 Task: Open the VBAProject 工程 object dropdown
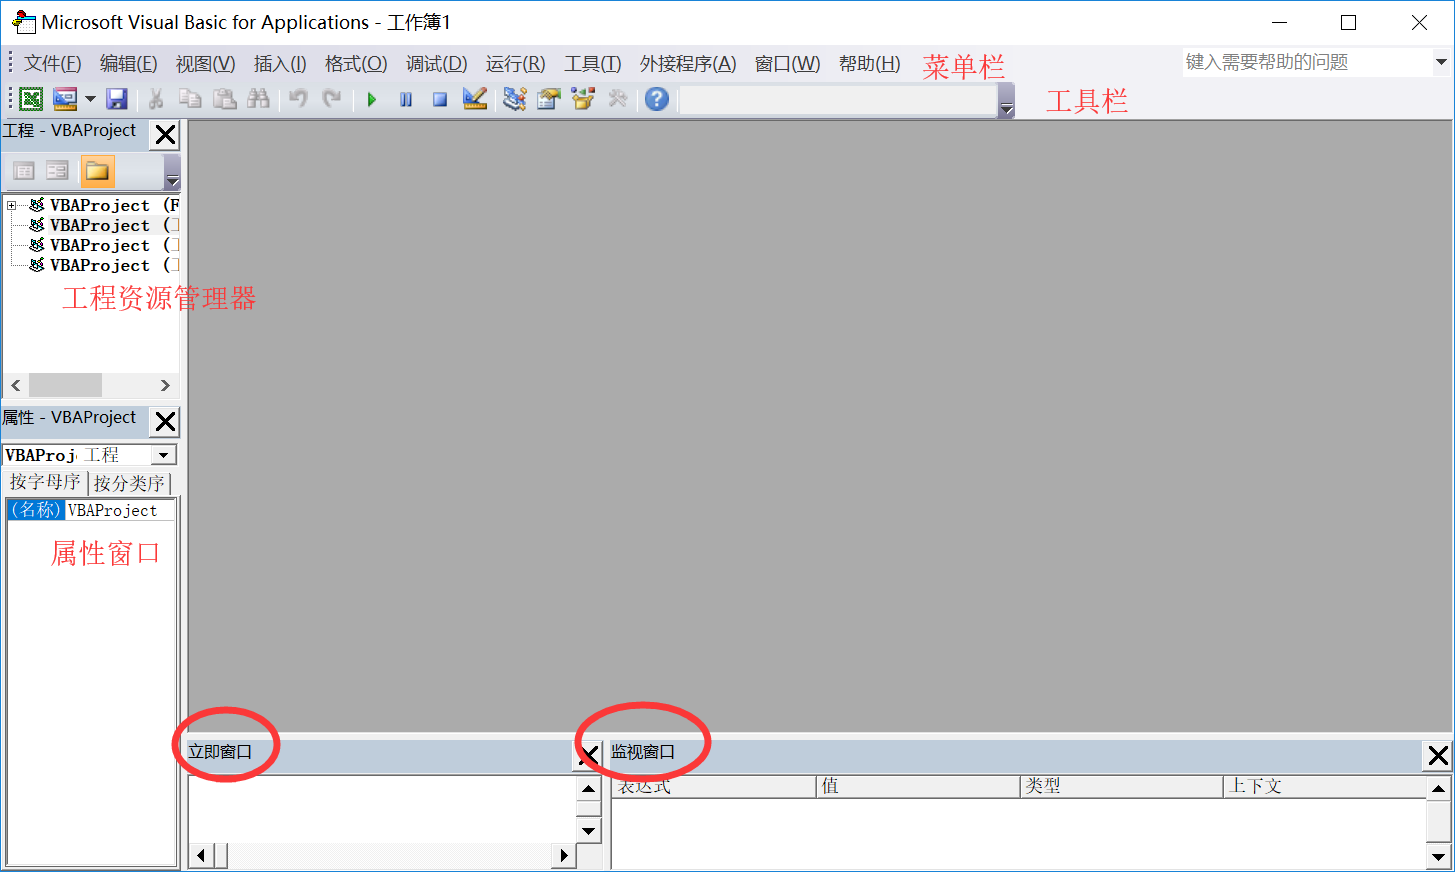coord(163,455)
